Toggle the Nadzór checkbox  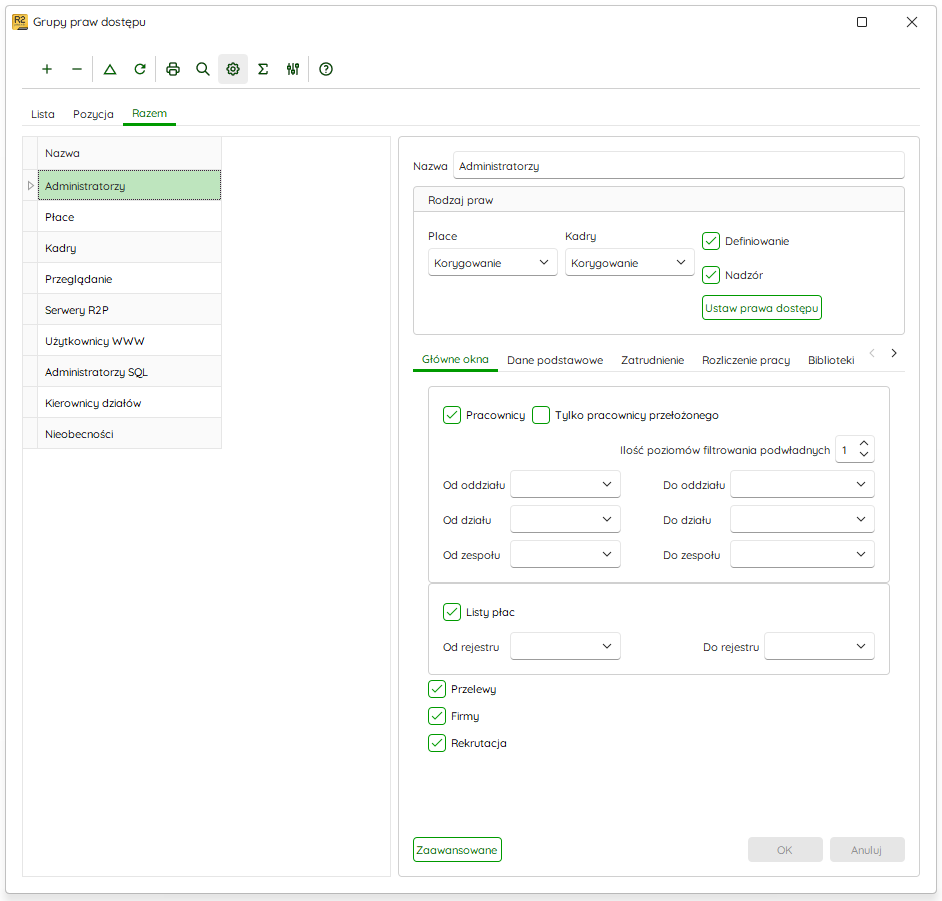pos(711,275)
